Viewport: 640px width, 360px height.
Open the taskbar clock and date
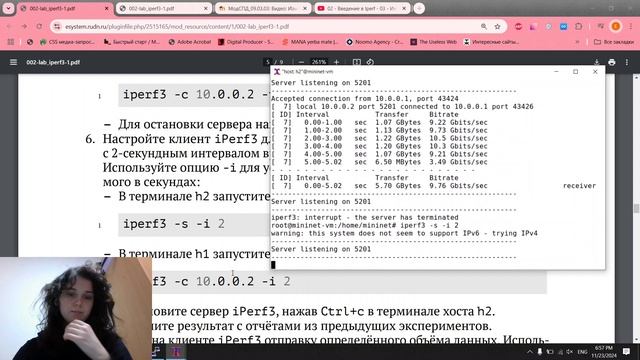[x=604, y=351]
